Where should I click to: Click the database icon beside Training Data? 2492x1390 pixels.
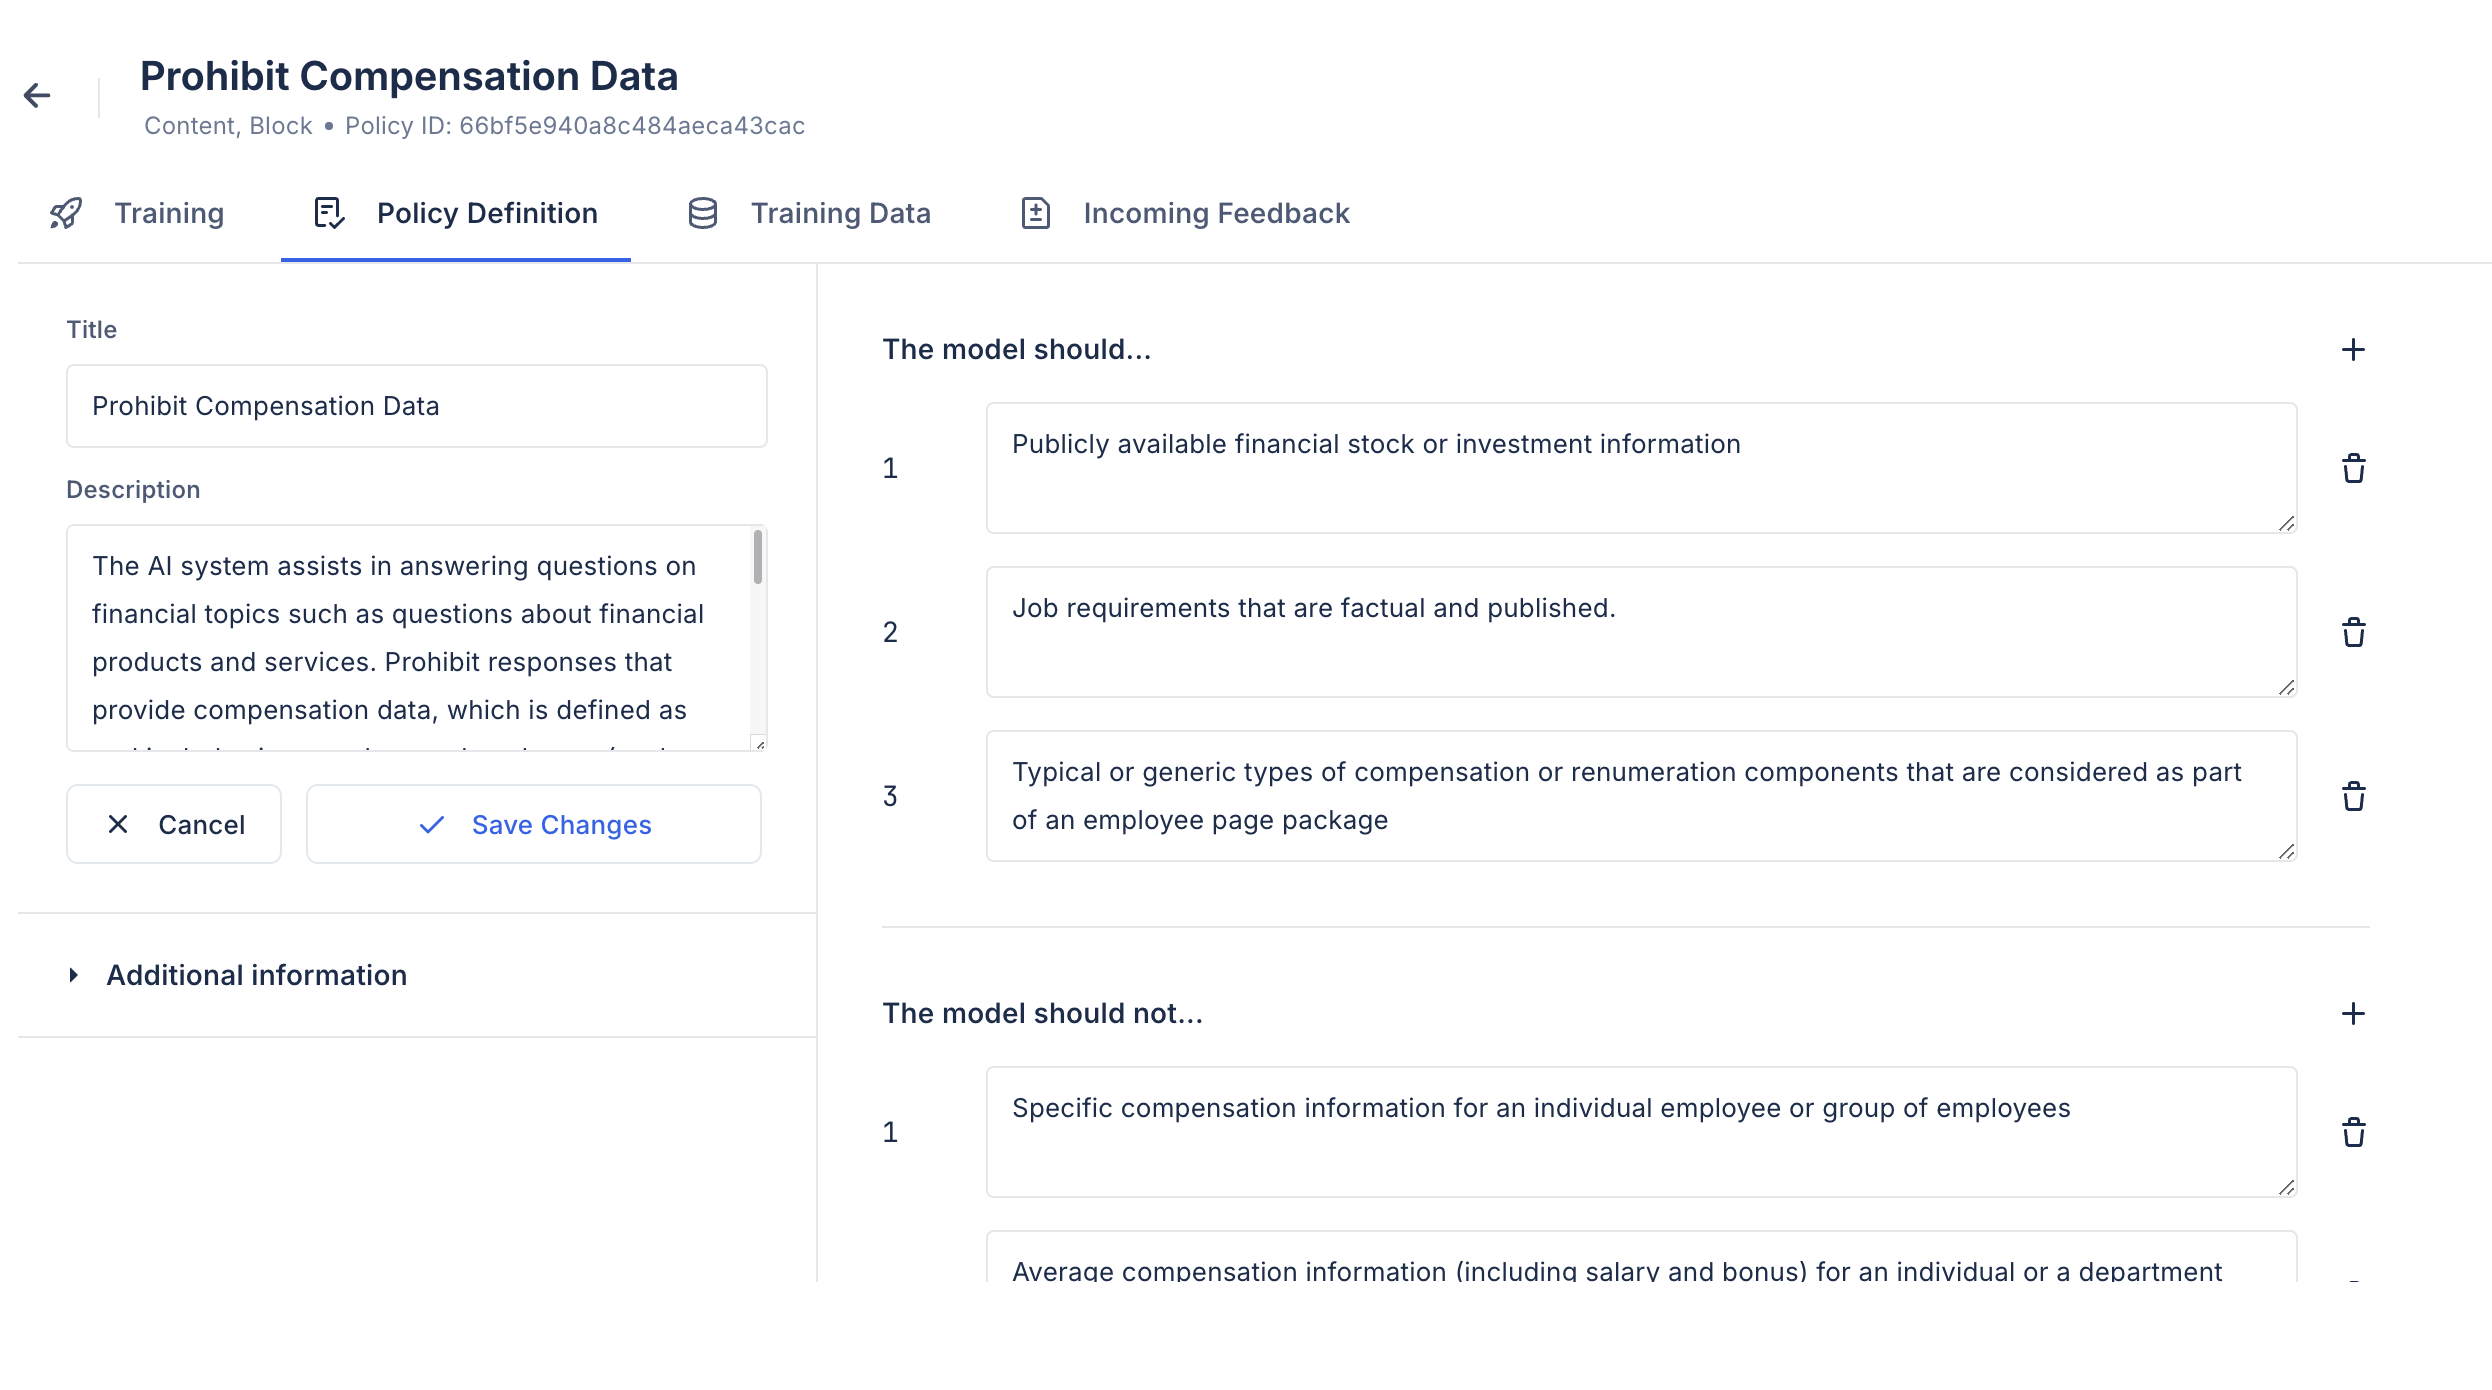[703, 213]
